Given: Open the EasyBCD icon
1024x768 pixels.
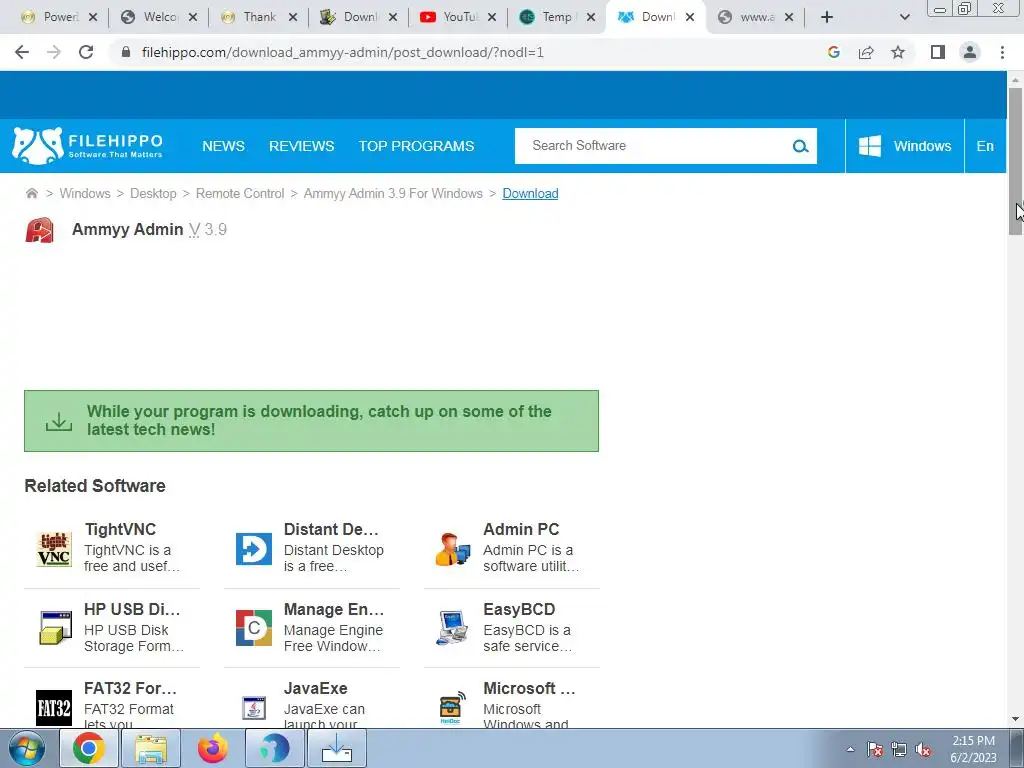Looking at the screenshot, I should 452,628.
